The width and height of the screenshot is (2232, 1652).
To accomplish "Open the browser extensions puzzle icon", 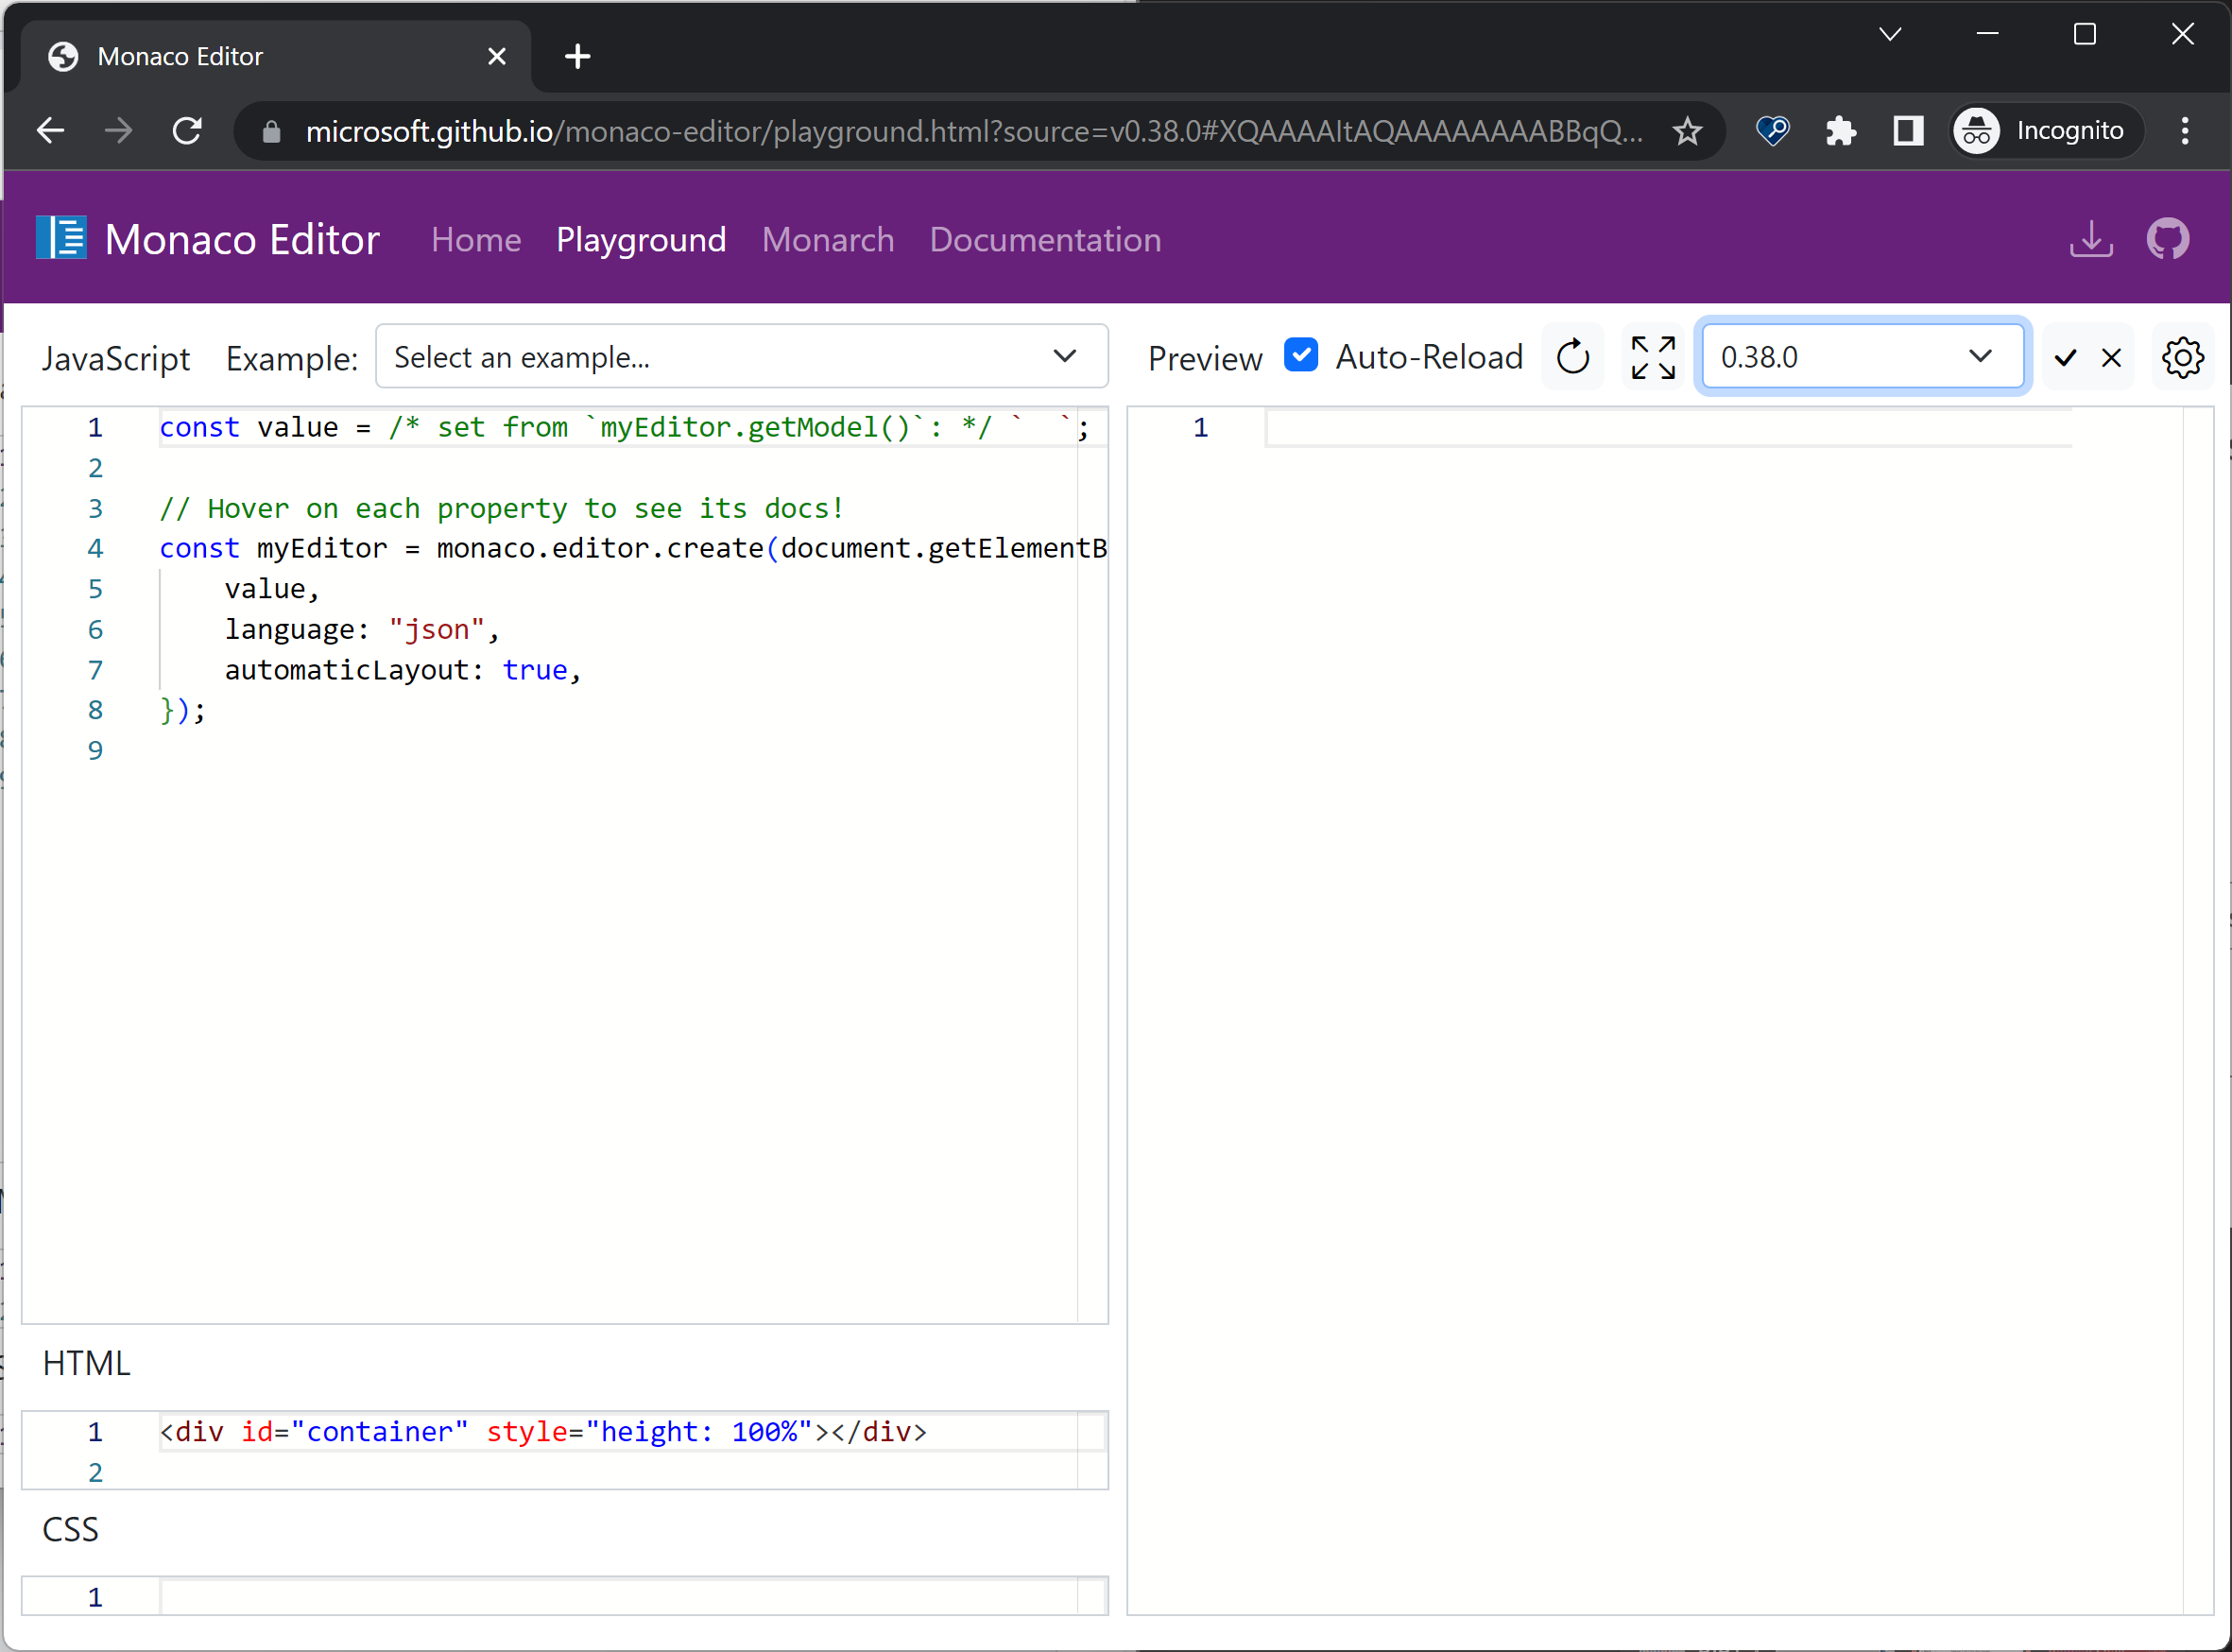I will pos(1840,130).
